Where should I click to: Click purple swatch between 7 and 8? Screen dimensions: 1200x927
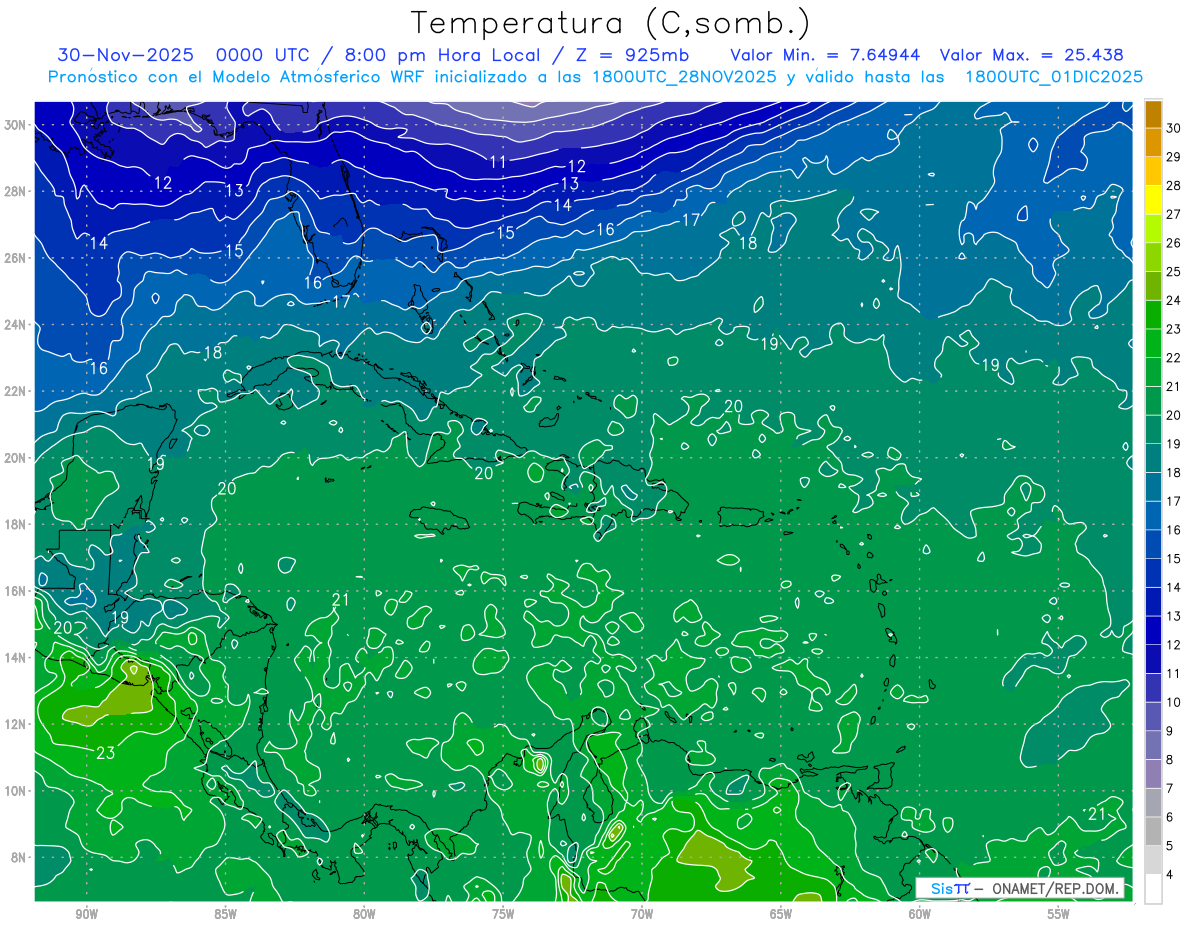[1153, 774]
